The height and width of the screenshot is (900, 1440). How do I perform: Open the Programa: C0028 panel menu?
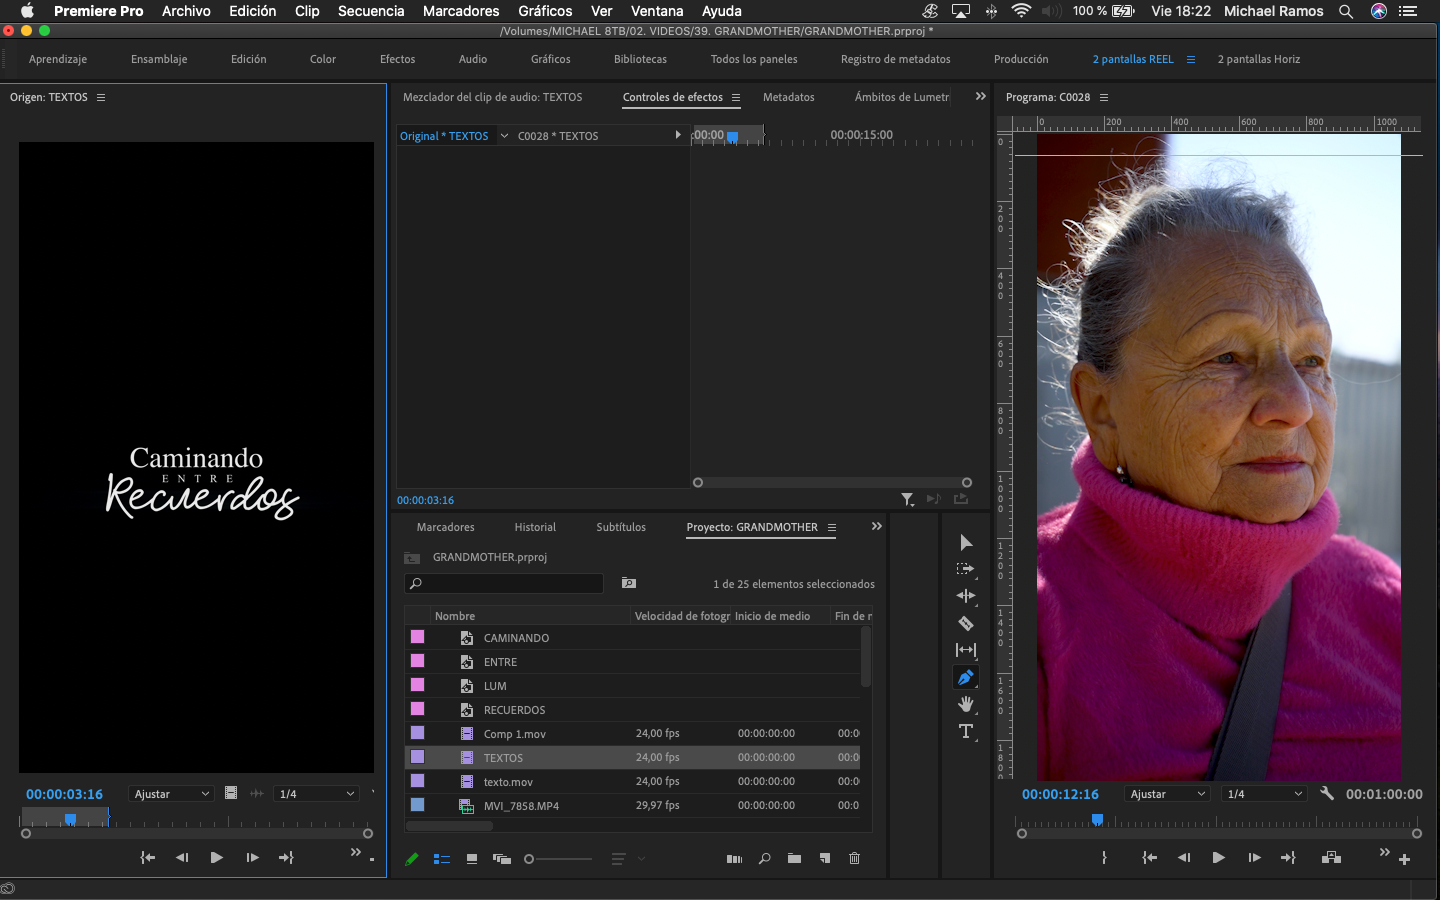(x=1104, y=97)
